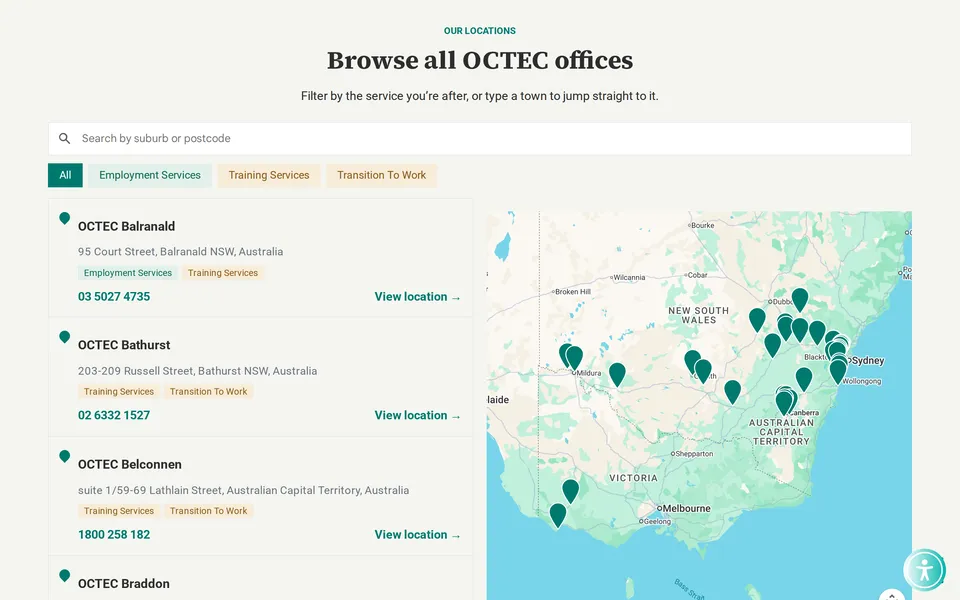This screenshot has width=960, height=600.
Task: View location for OCTEC Bathurst
Action: (x=418, y=415)
